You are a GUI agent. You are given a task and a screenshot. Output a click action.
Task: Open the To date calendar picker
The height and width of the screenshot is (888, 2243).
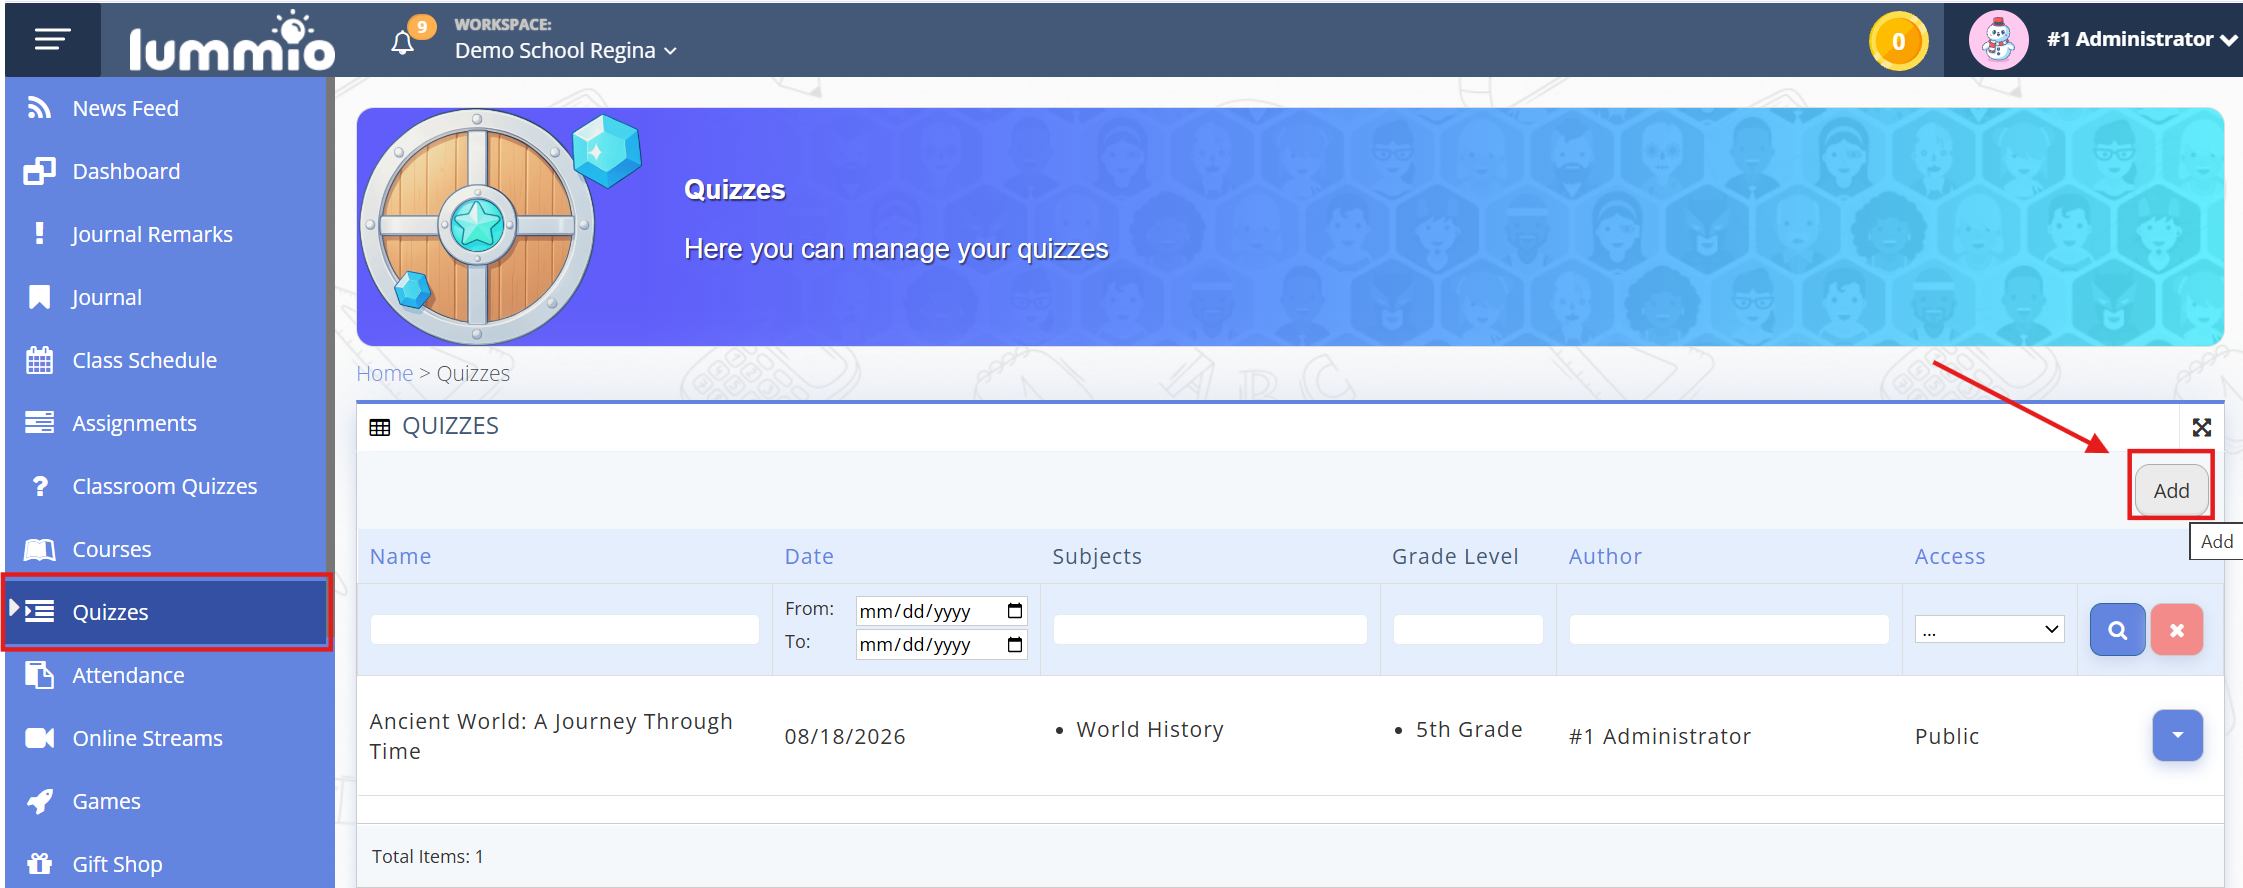1014,644
